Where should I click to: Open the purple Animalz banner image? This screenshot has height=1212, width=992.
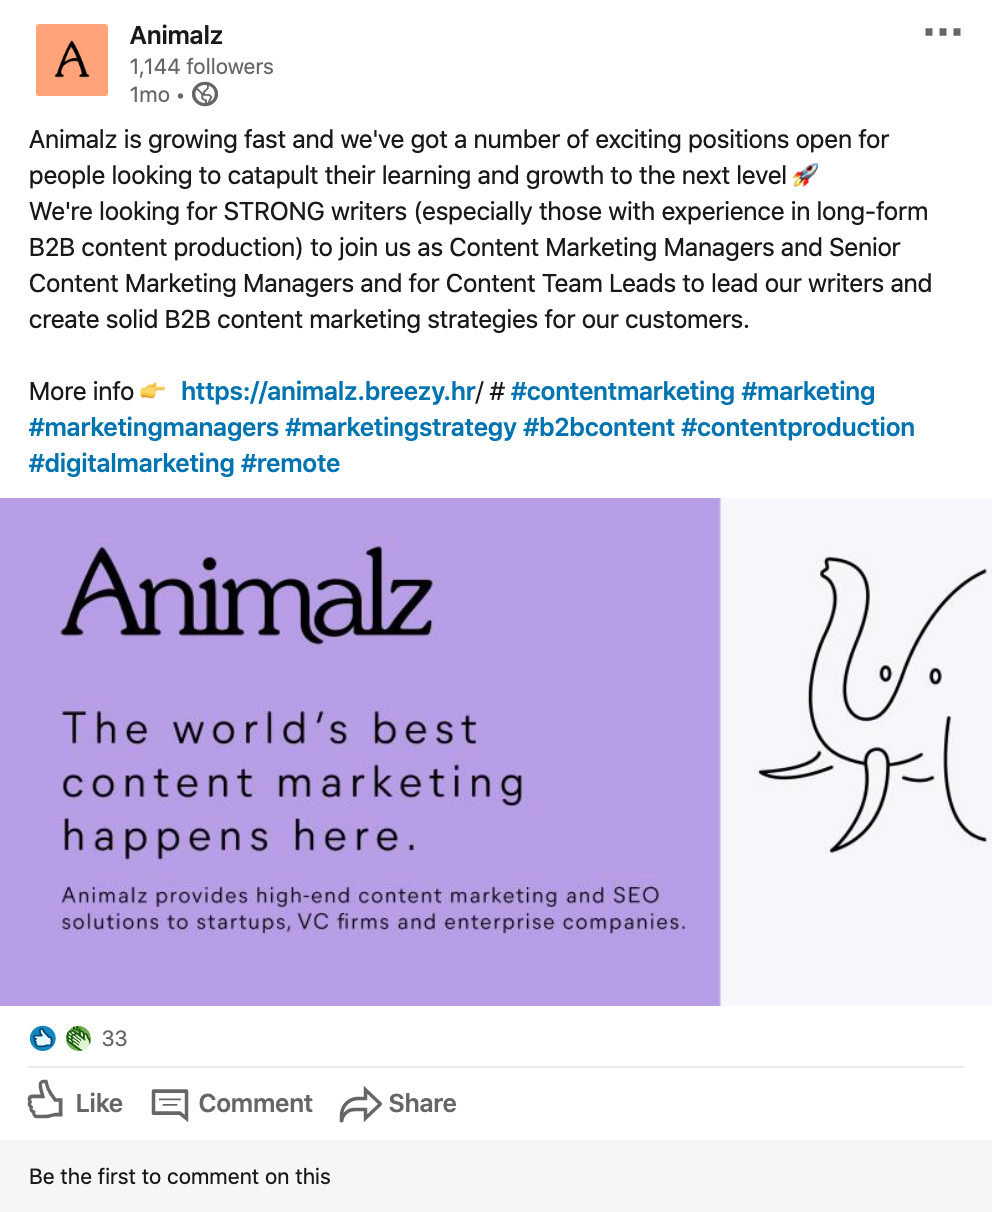pos(360,751)
